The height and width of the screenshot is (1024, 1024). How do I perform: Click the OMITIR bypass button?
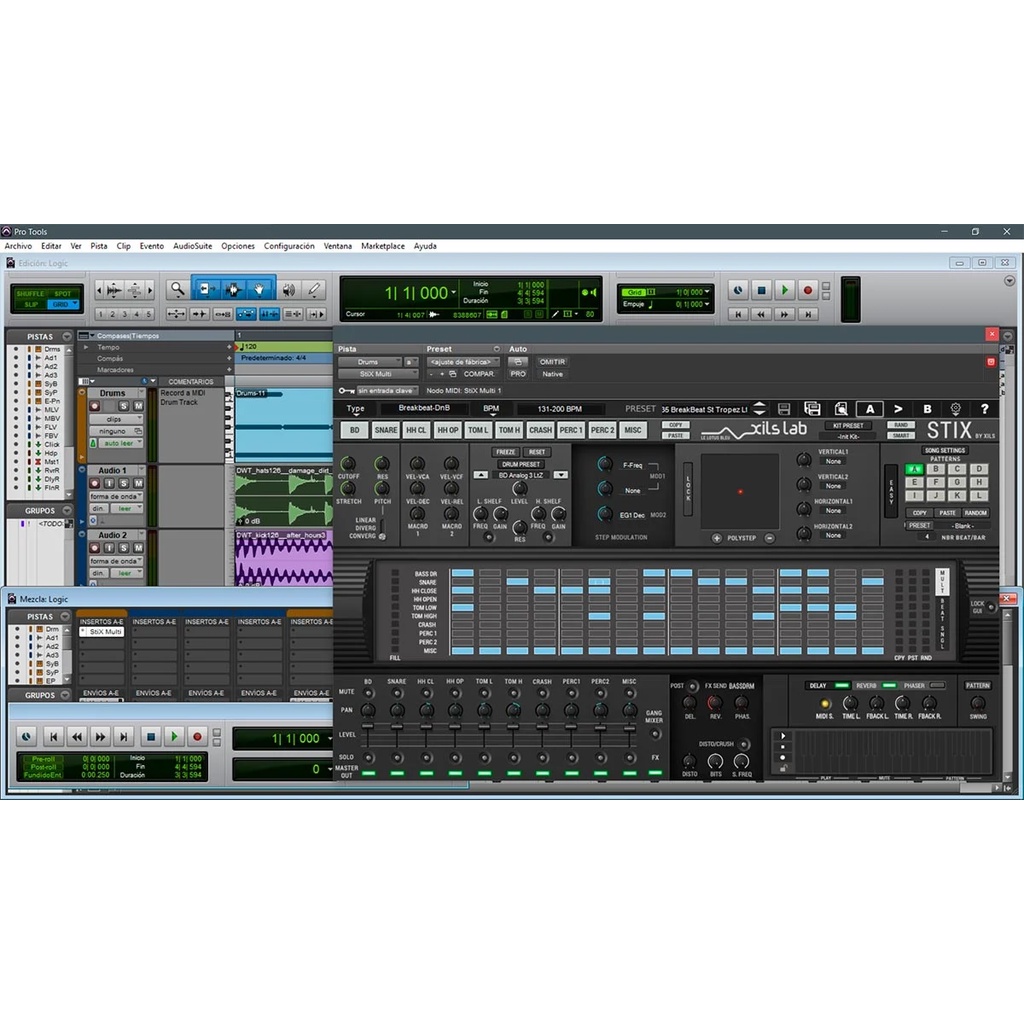tap(552, 362)
